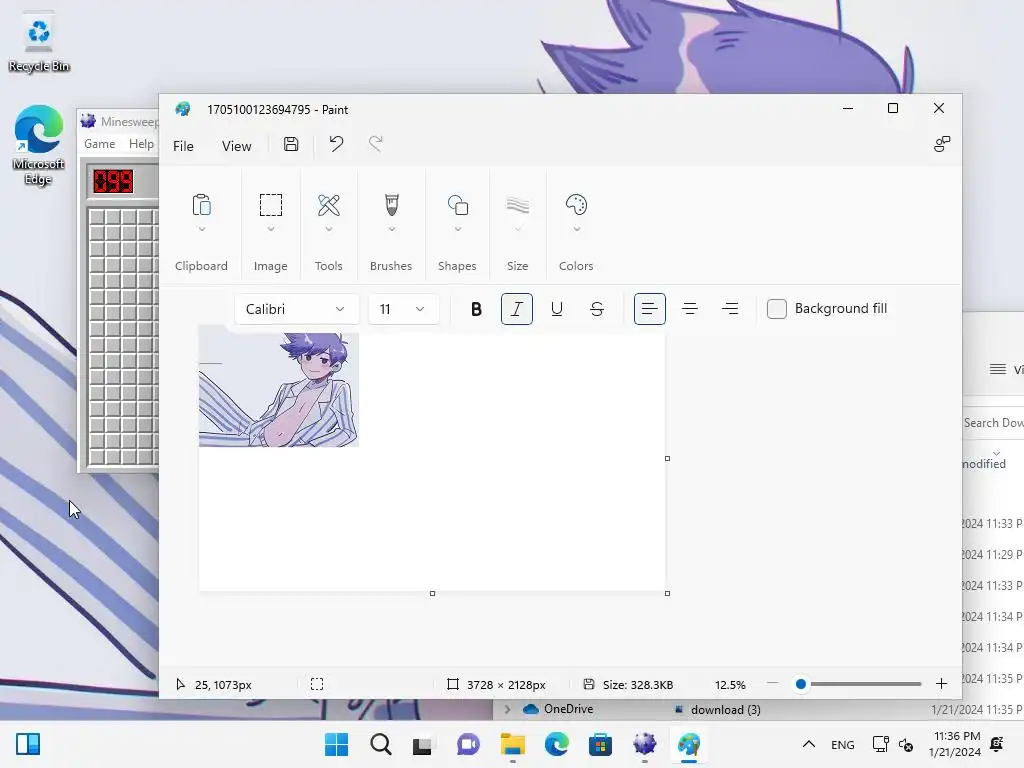Align text to the left
The height and width of the screenshot is (768, 1024).
click(649, 309)
